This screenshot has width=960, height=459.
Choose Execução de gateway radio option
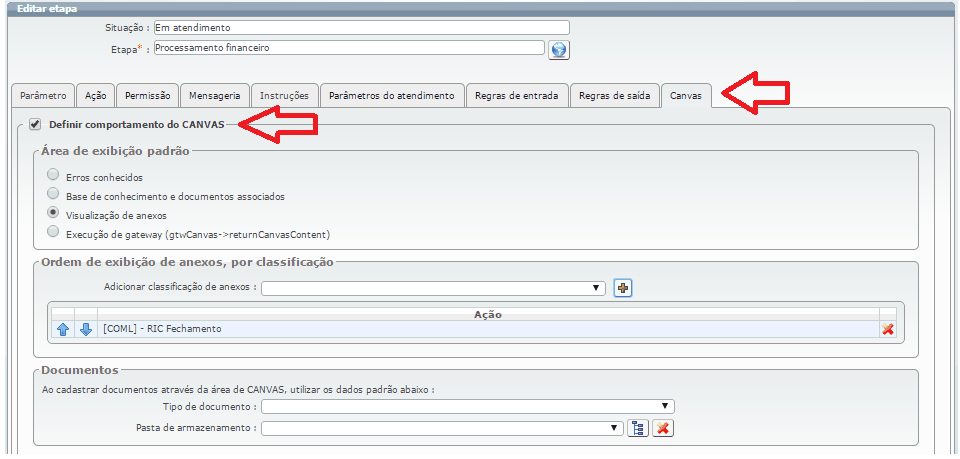(x=53, y=233)
